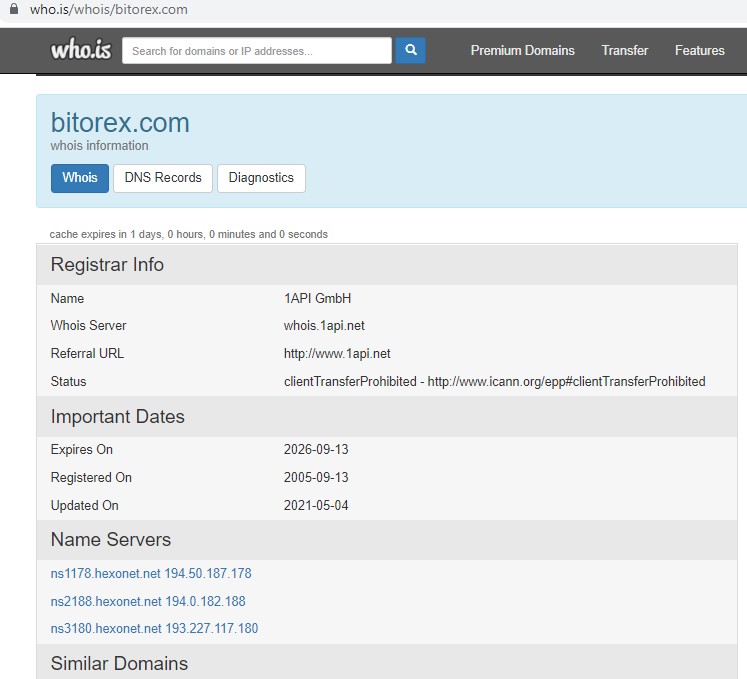
Task: Open the Features navigation link
Action: (x=699, y=51)
